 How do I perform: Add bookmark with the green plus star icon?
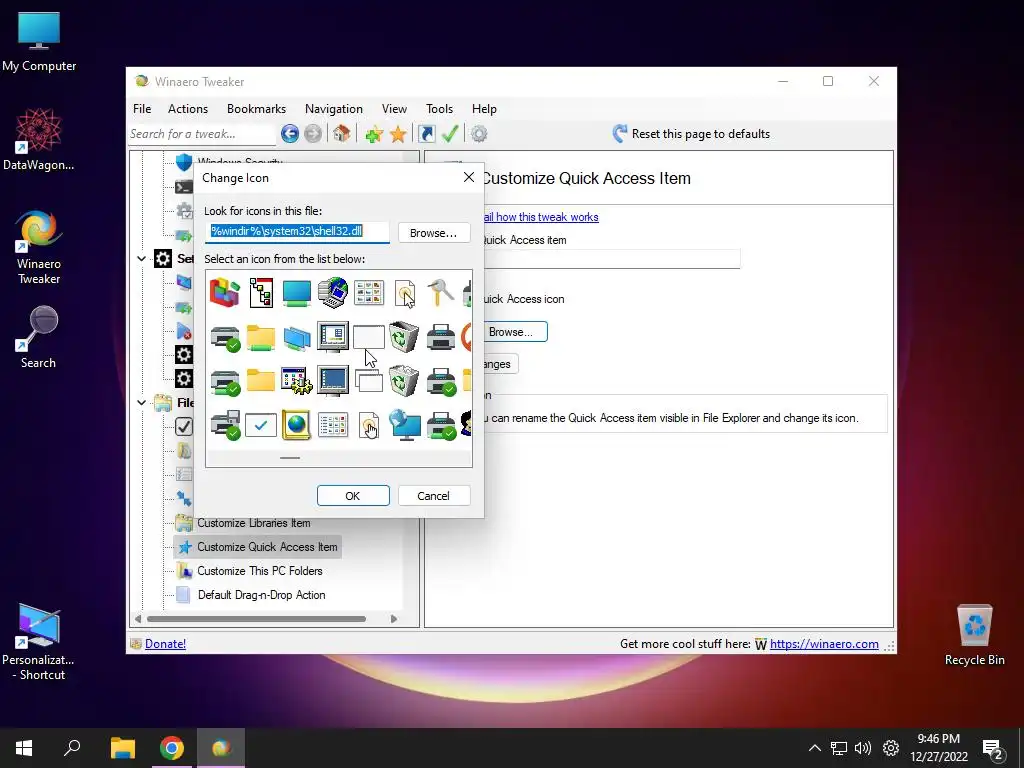[374, 135]
